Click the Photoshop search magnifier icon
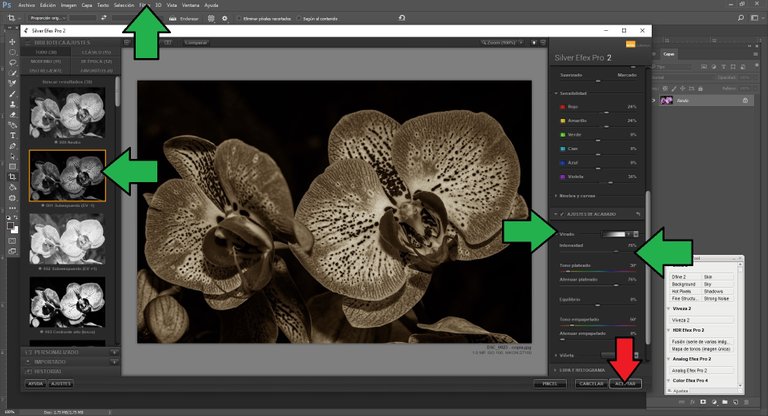Screen dimensions: 768x416 point(741,18)
